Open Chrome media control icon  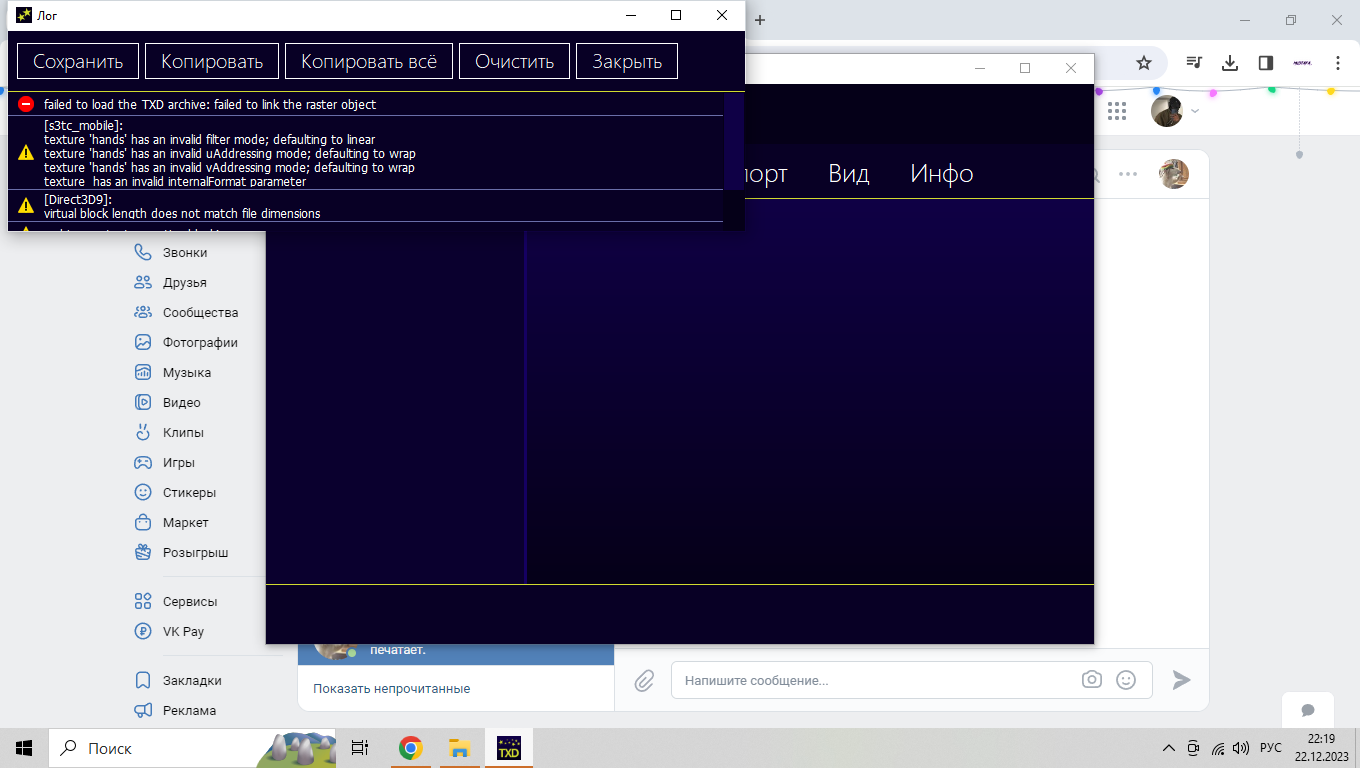click(x=1194, y=63)
